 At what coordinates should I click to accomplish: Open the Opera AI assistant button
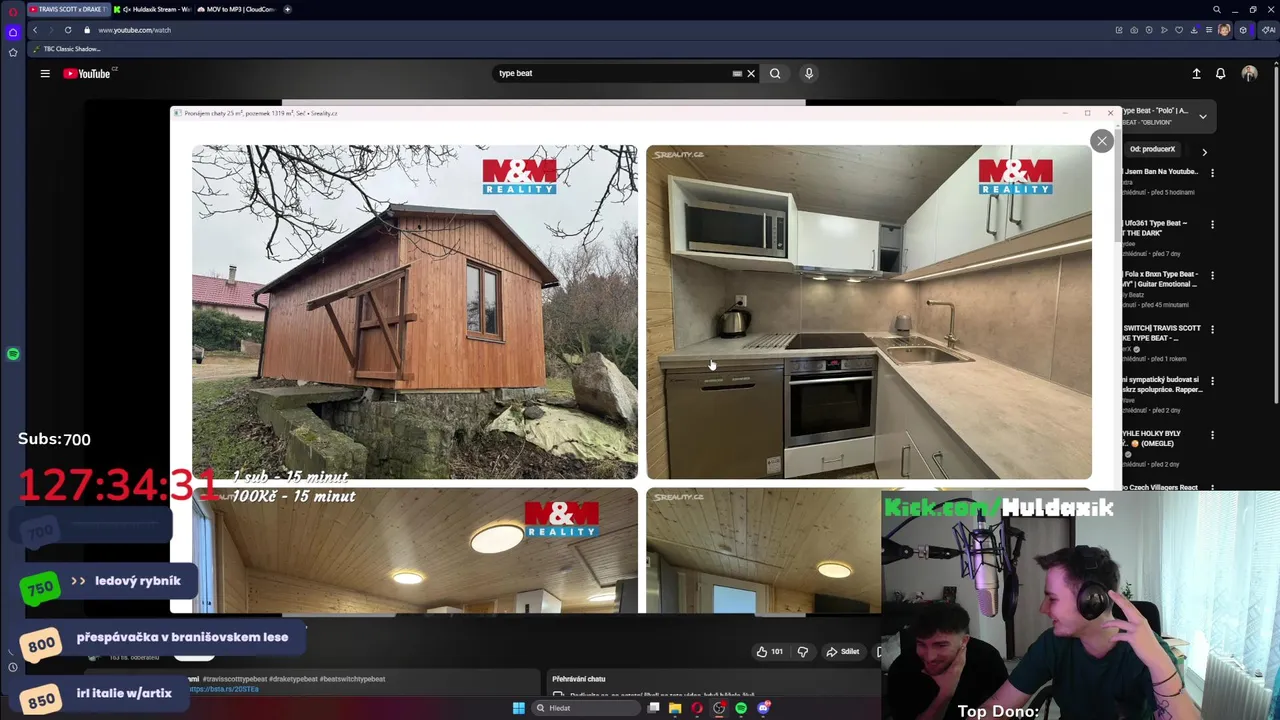[x=1267, y=30]
